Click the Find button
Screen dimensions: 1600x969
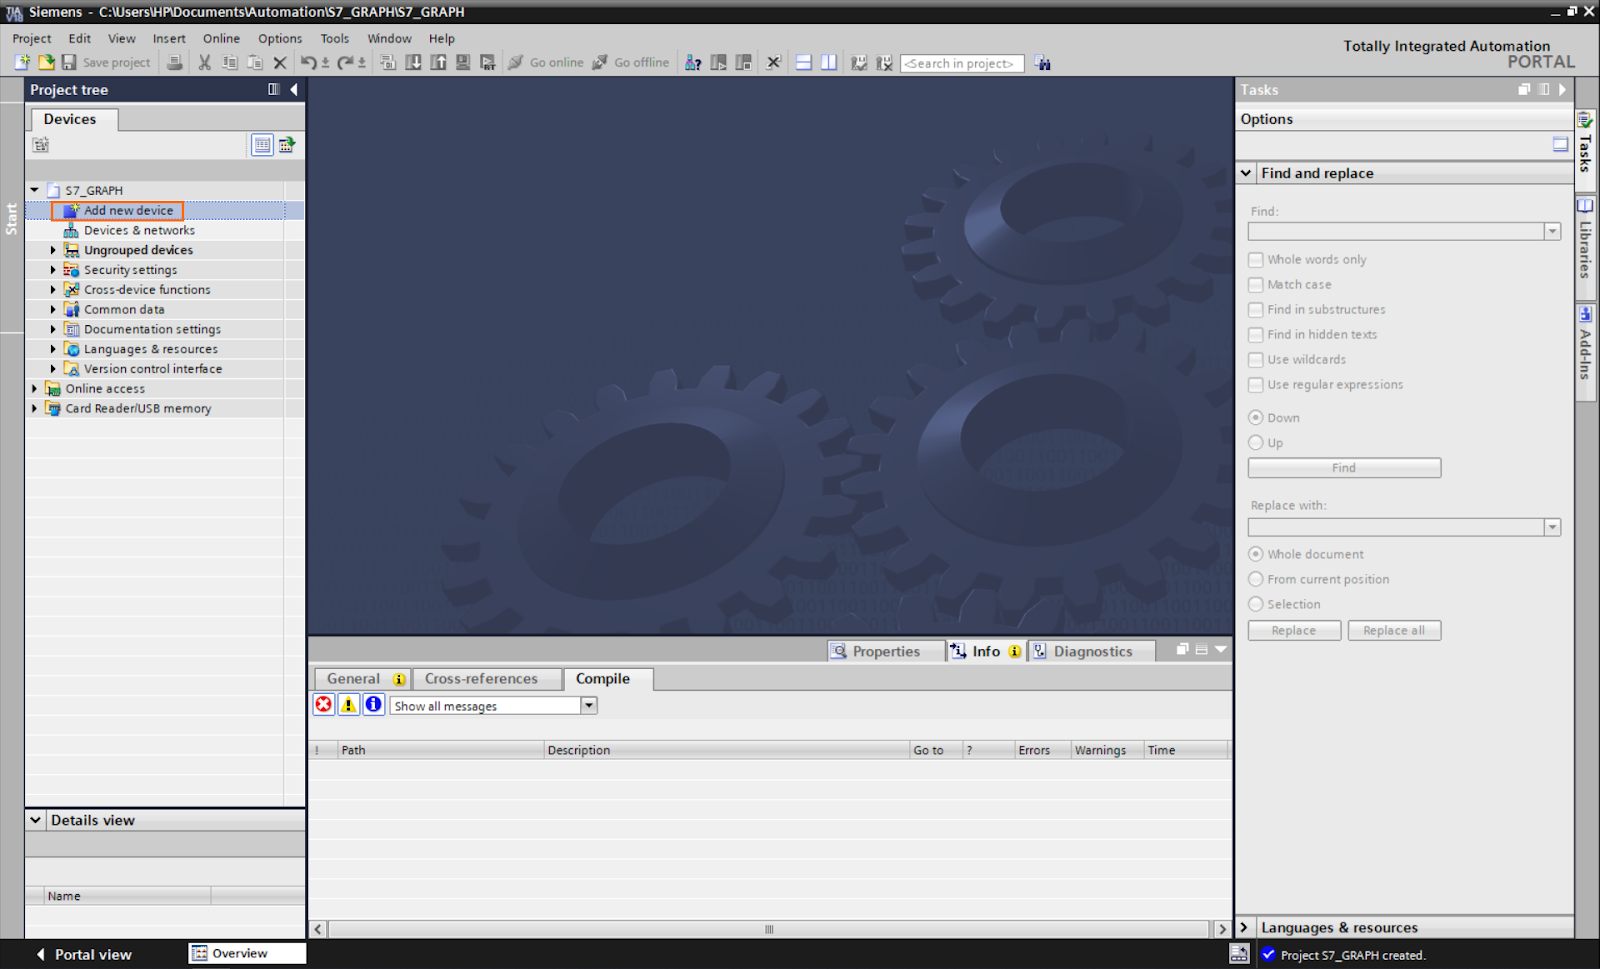click(x=1344, y=468)
